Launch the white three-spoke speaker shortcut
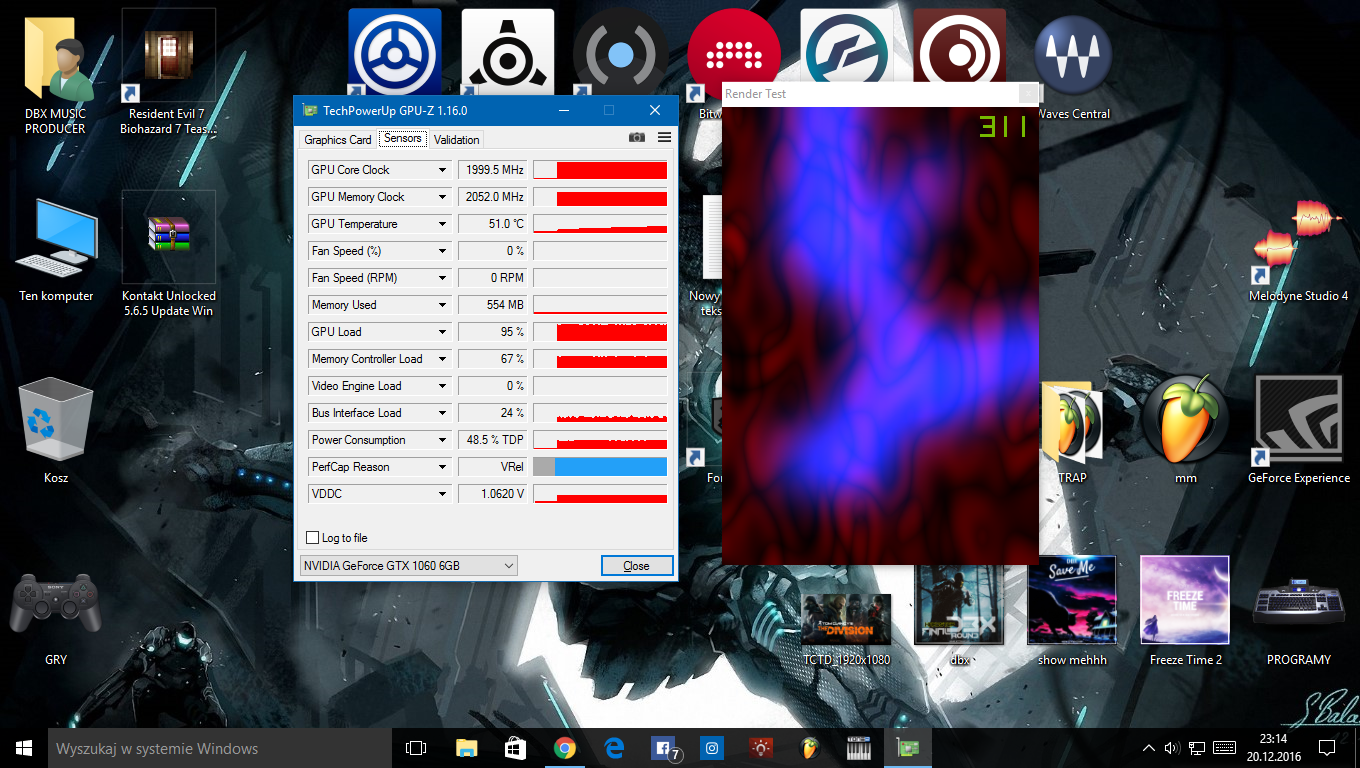 507,53
